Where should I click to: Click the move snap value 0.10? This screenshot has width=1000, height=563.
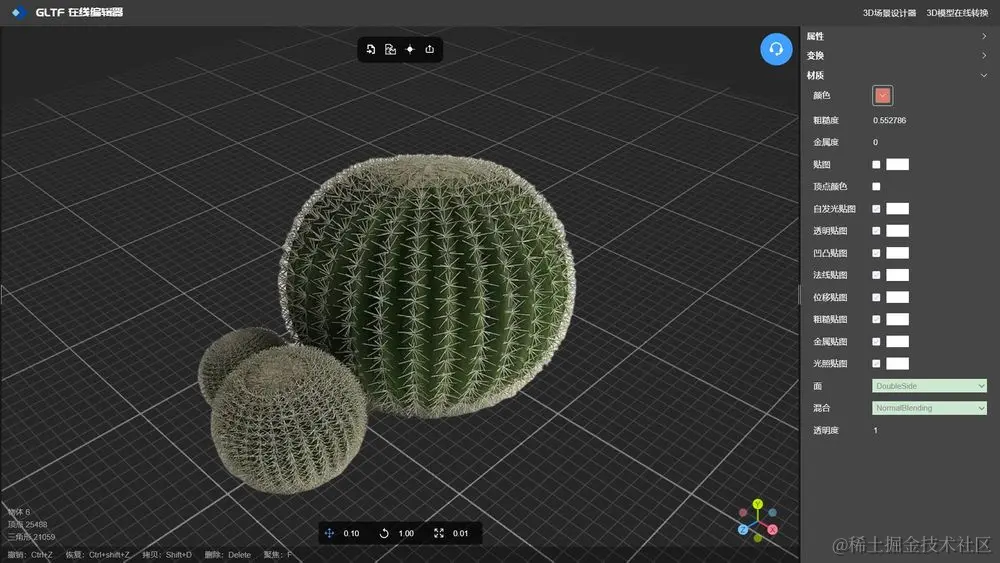pyautogui.click(x=351, y=534)
